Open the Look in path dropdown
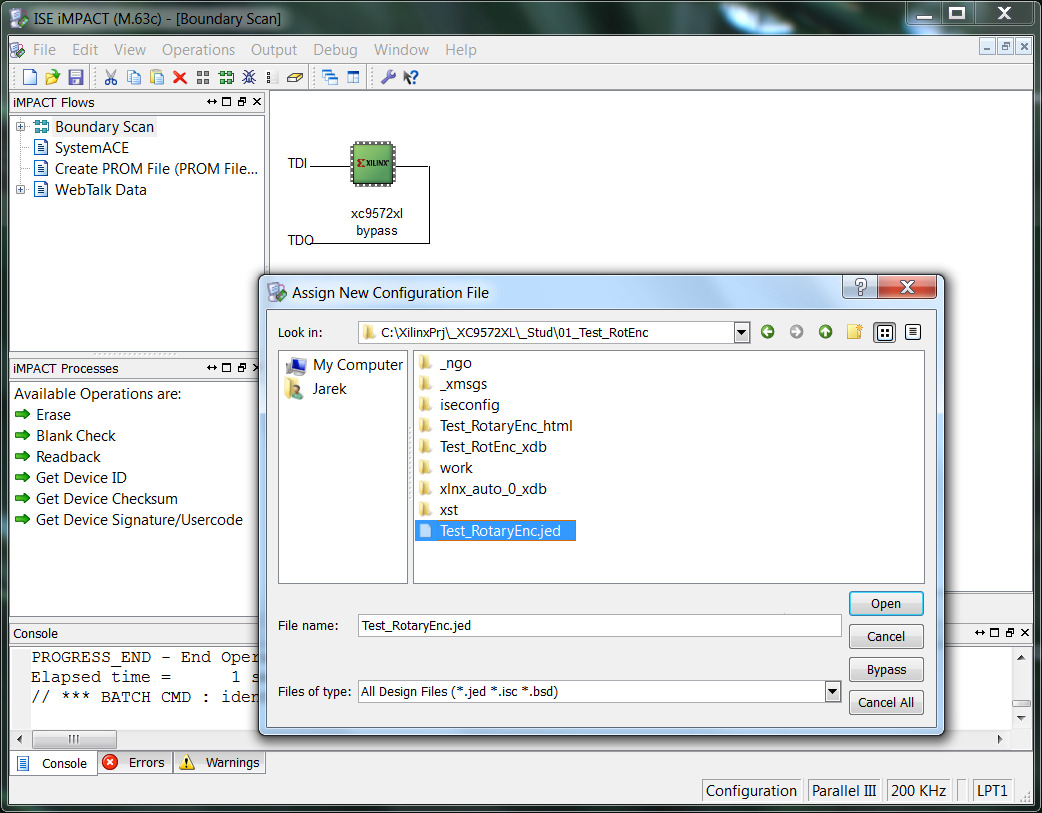The image size is (1042, 813). 742,332
